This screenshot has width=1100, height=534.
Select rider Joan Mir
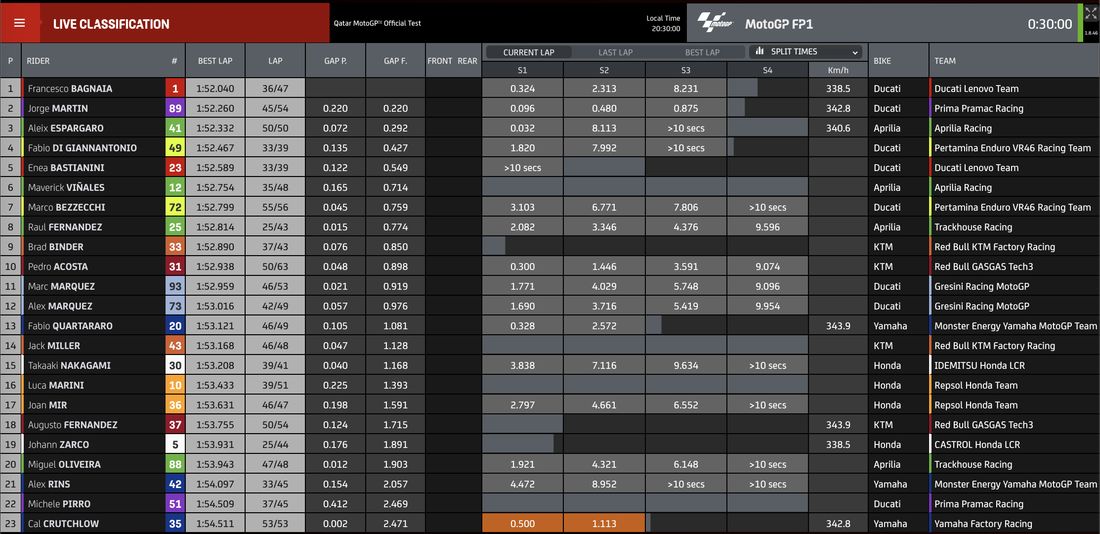click(48, 405)
